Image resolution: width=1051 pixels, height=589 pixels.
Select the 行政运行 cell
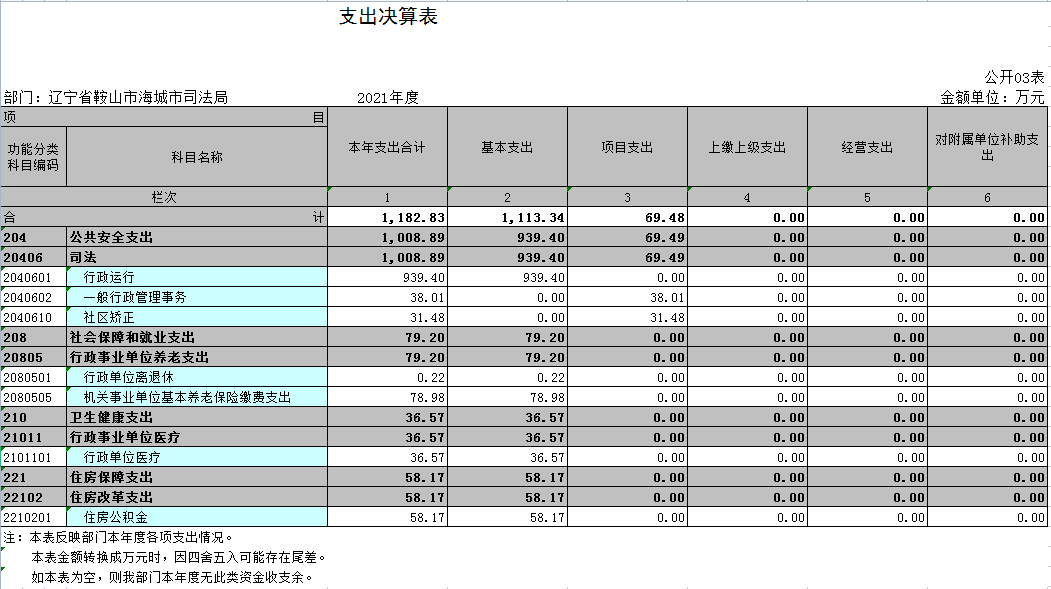(x=197, y=277)
